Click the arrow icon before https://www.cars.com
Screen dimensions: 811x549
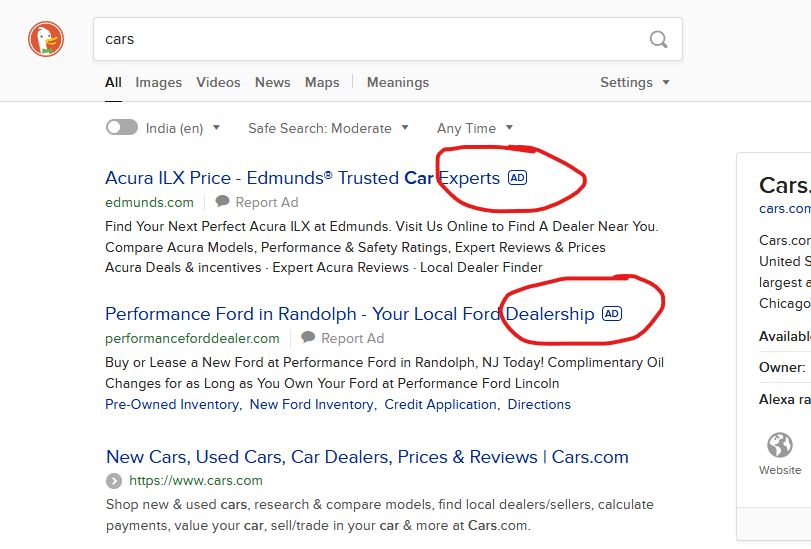114,481
